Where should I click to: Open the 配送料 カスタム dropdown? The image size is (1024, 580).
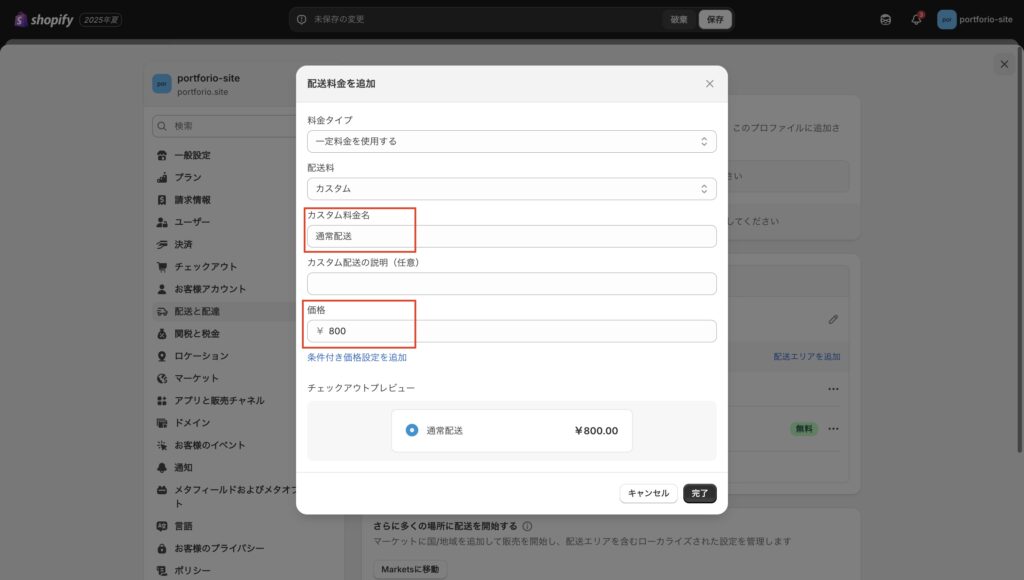pyautogui.click(x=511, y=188)
